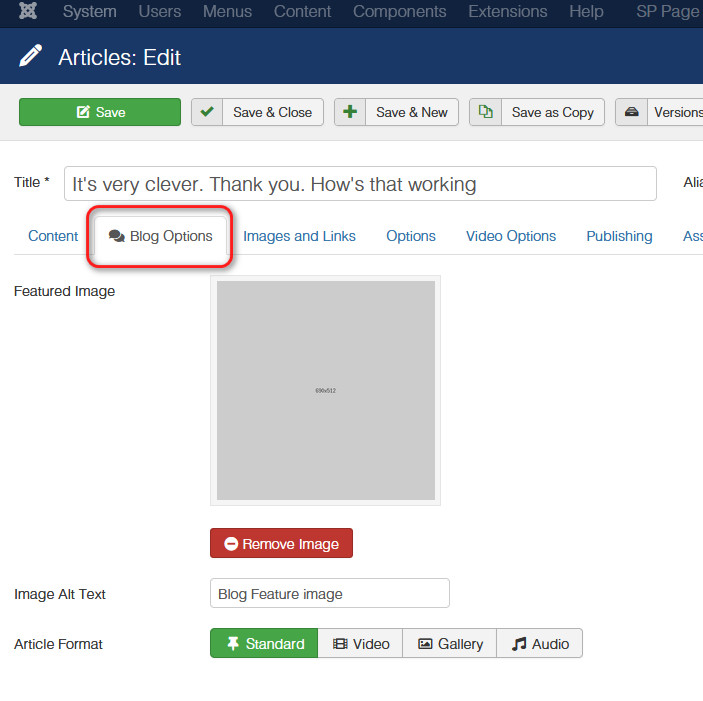
Task: Click the green Save button
Action: point(100,112)
